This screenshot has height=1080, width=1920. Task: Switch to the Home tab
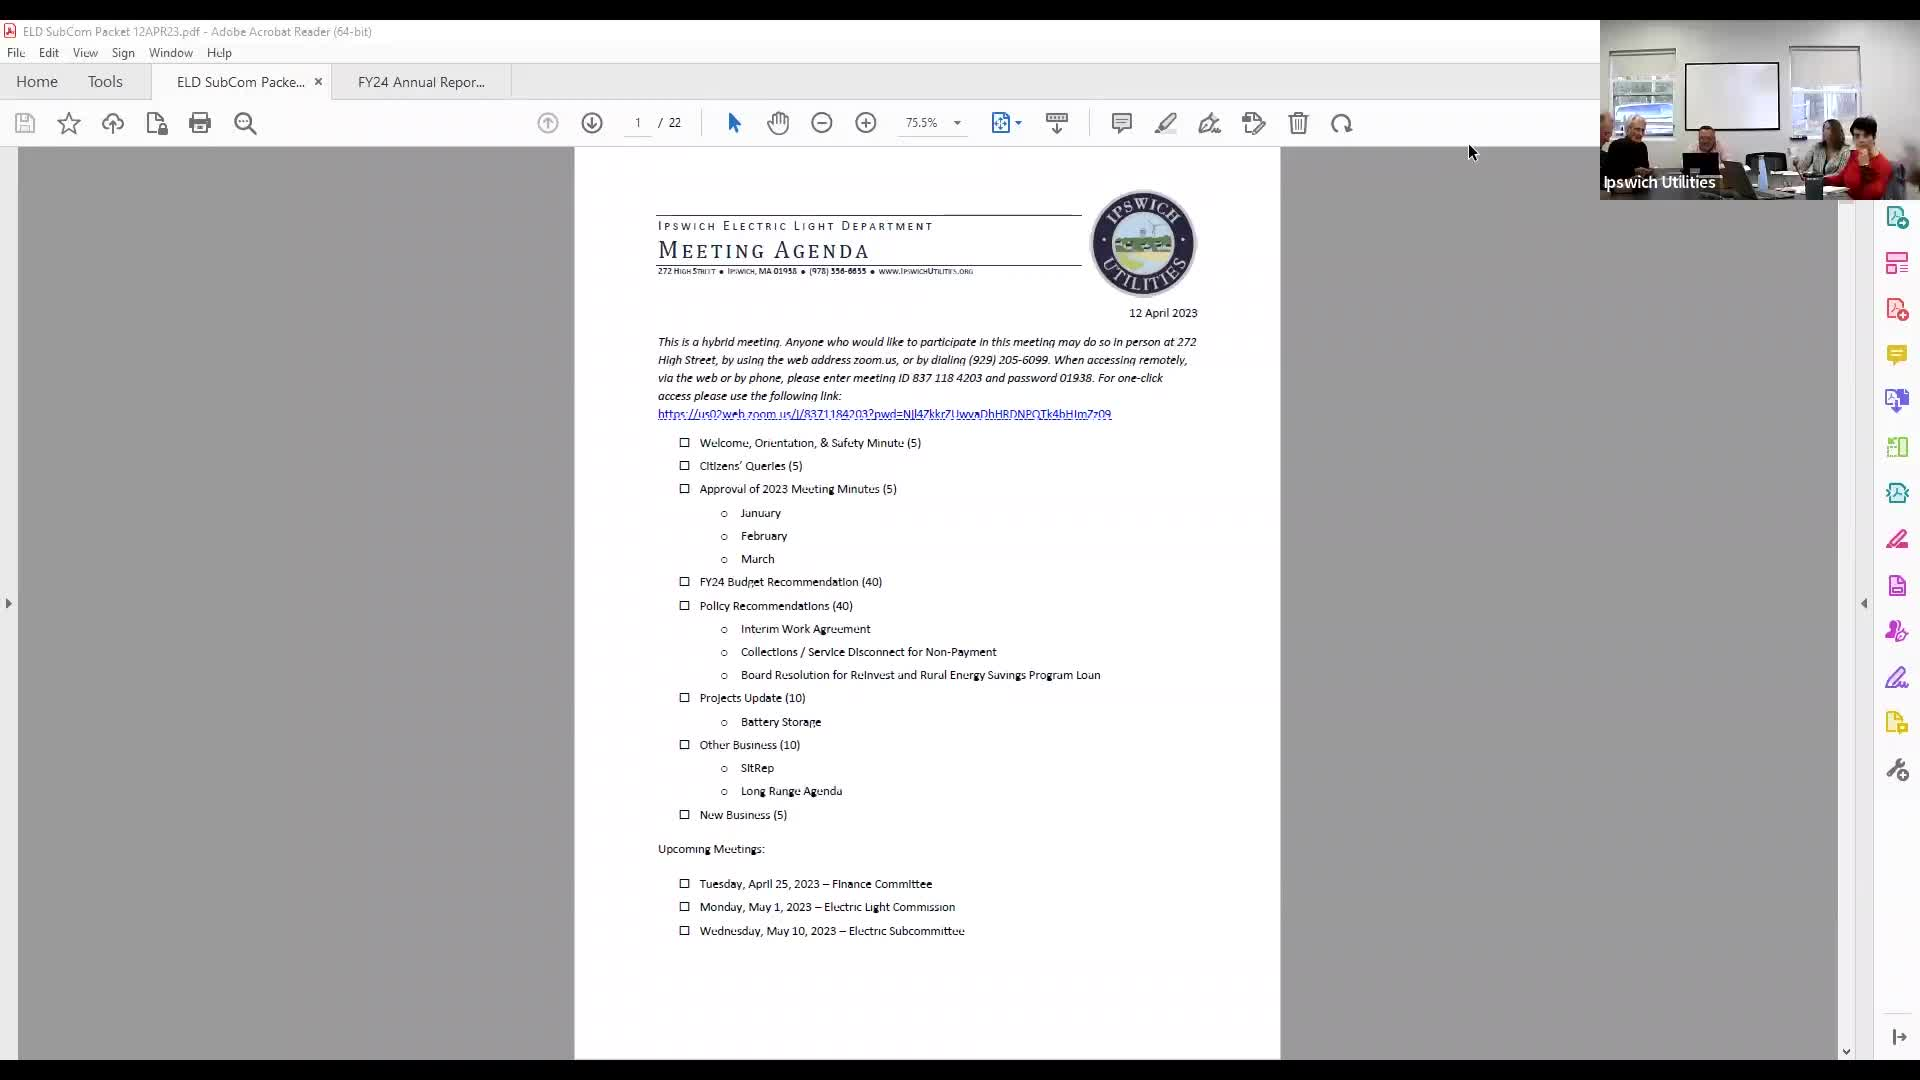pos(37,82)
